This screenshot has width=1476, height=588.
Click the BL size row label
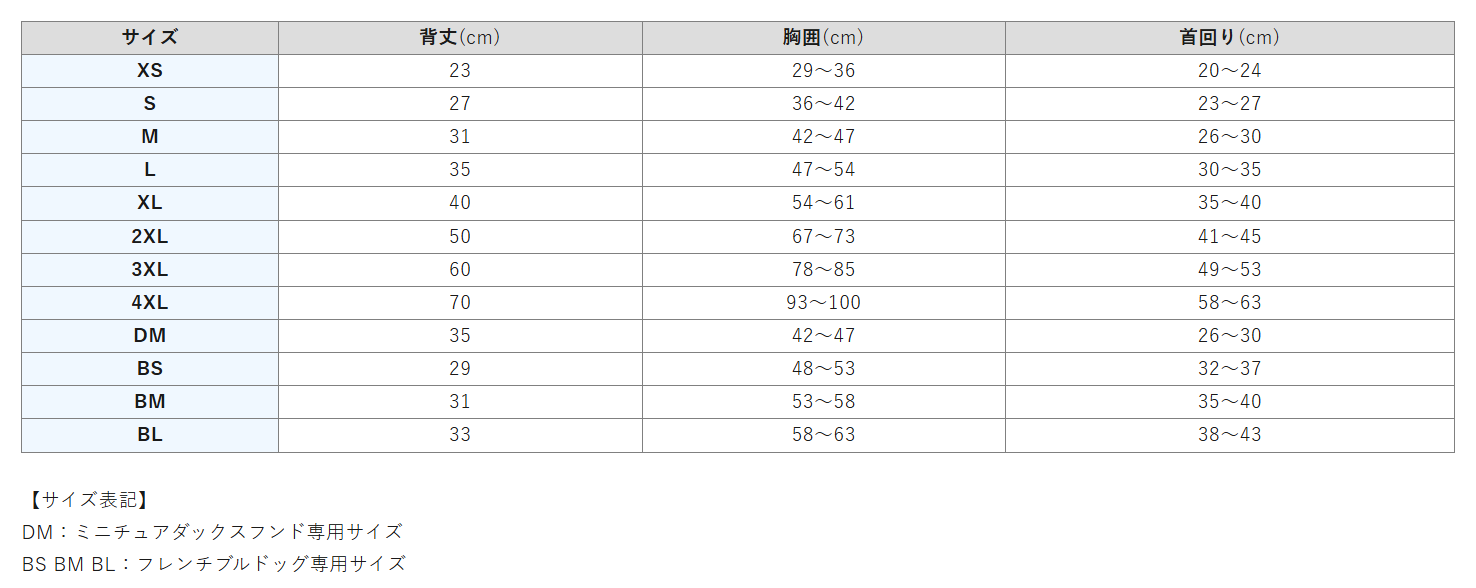pyautogui.click(x=150, y=435)
